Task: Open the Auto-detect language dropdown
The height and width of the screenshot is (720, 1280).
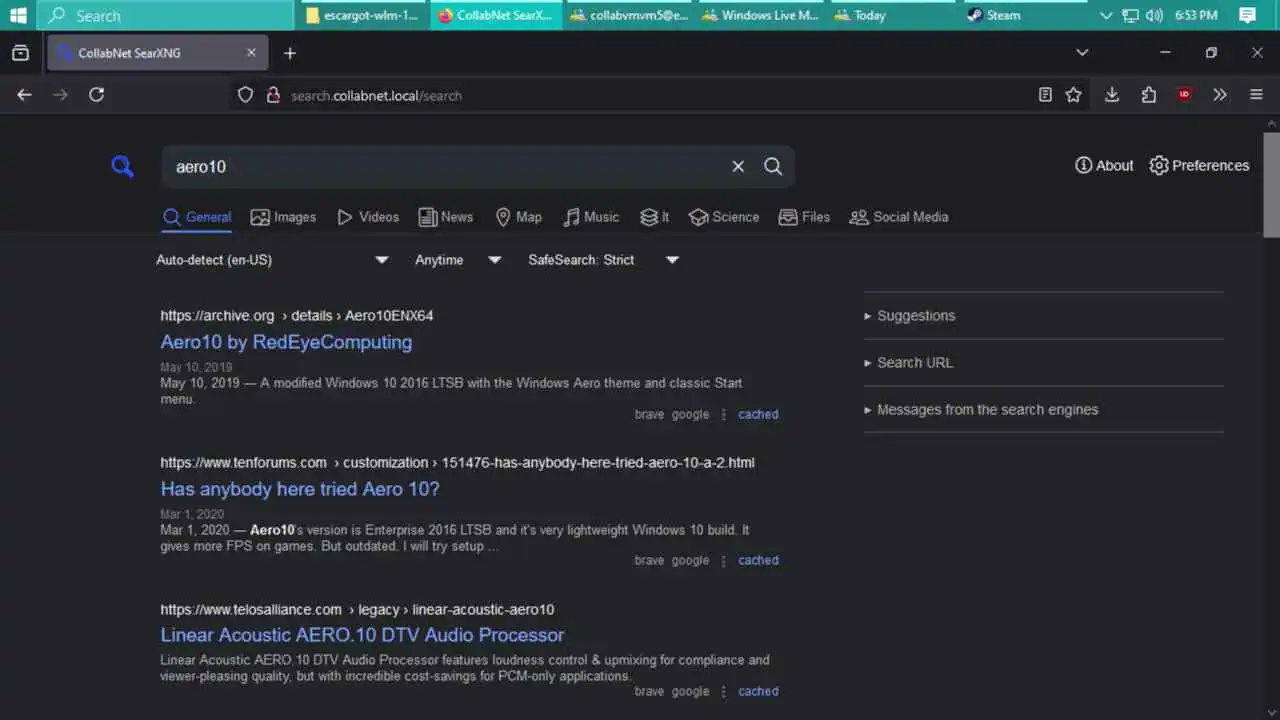Action: [x=272, y=260]
